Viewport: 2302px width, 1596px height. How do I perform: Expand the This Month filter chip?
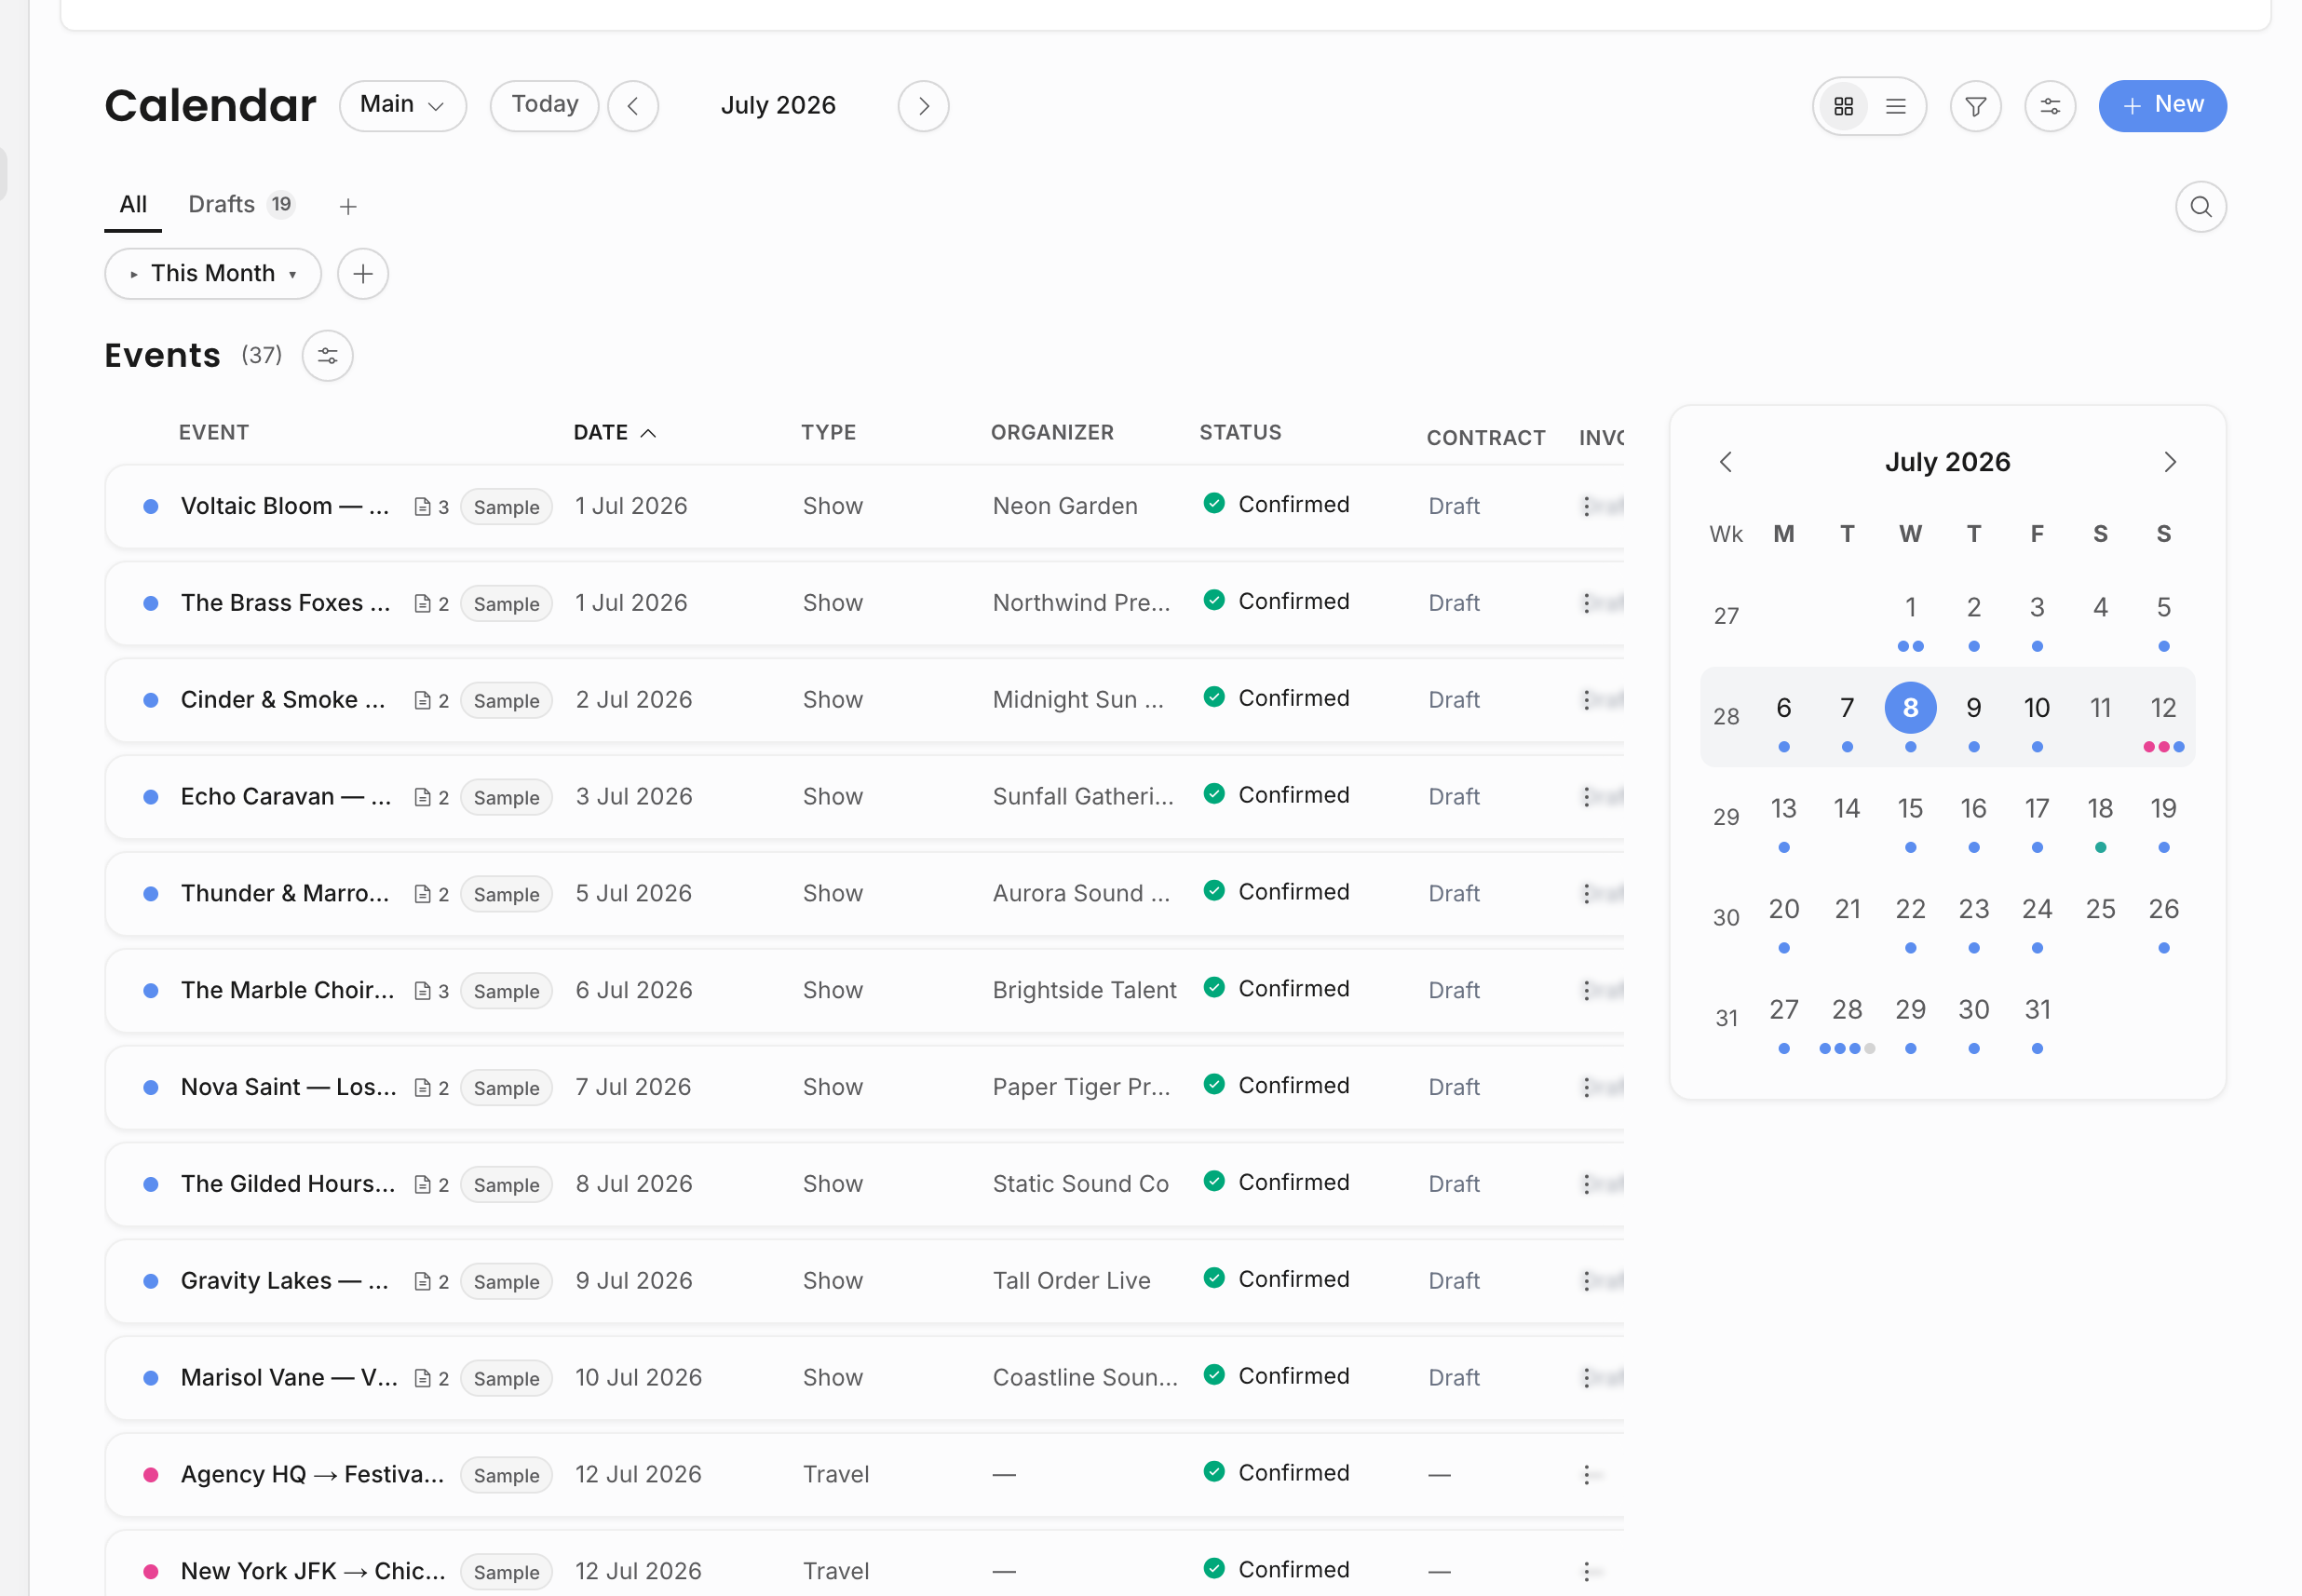[213, 274]
